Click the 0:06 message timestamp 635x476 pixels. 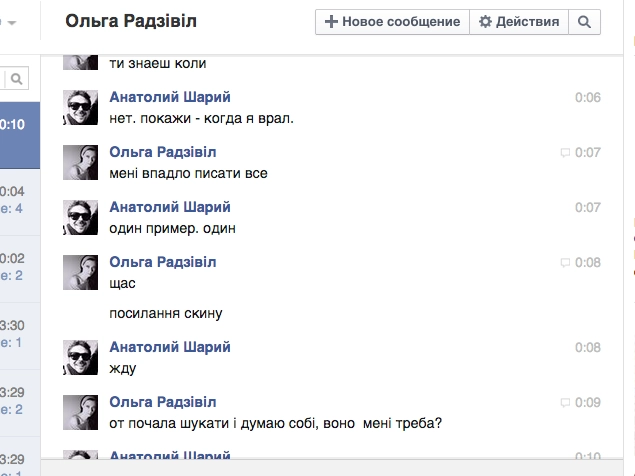click(x=588, y=97)
